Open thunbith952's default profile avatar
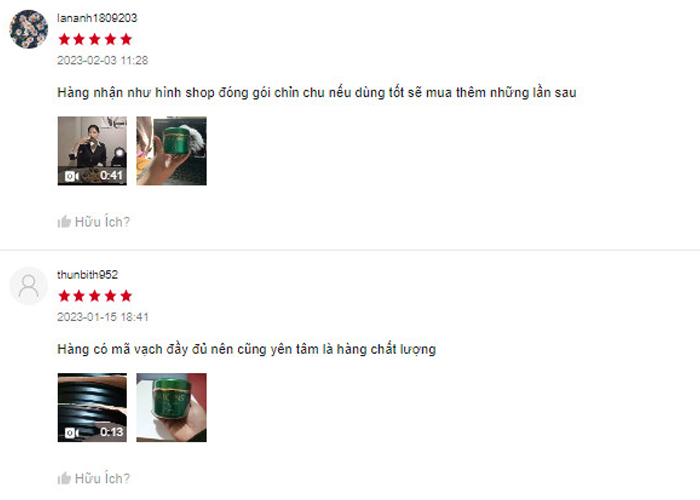Image resolution: width=700 pixels, height=500 pixels. (29, 286)
